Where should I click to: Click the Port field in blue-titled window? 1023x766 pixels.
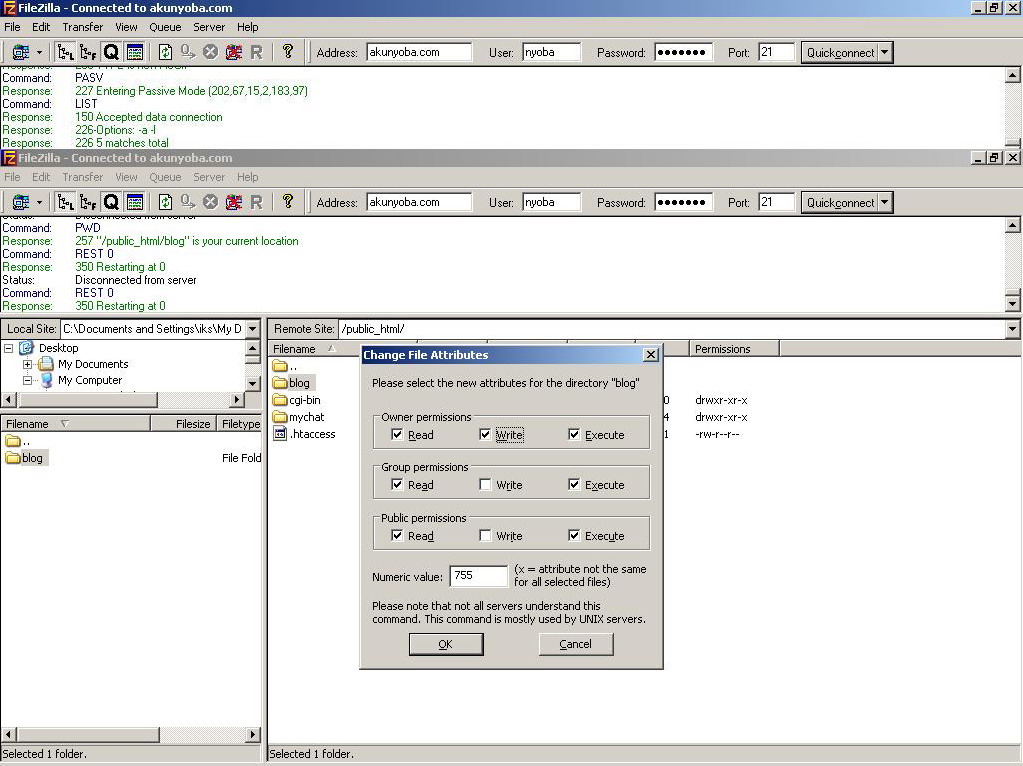(776, 52)
